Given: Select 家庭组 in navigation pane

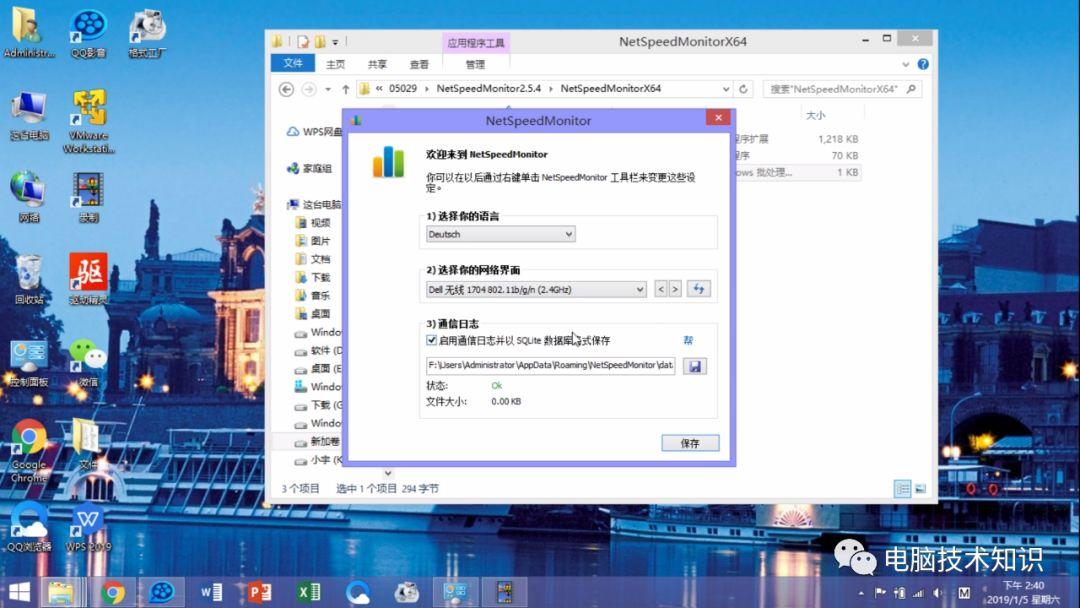Looking at the screenshot, I should tap(310, 168).
